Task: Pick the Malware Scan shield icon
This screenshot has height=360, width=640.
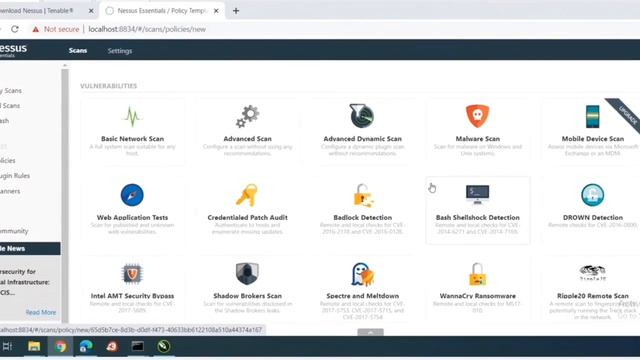Action: pyautogui.click(x=478, y=116)
